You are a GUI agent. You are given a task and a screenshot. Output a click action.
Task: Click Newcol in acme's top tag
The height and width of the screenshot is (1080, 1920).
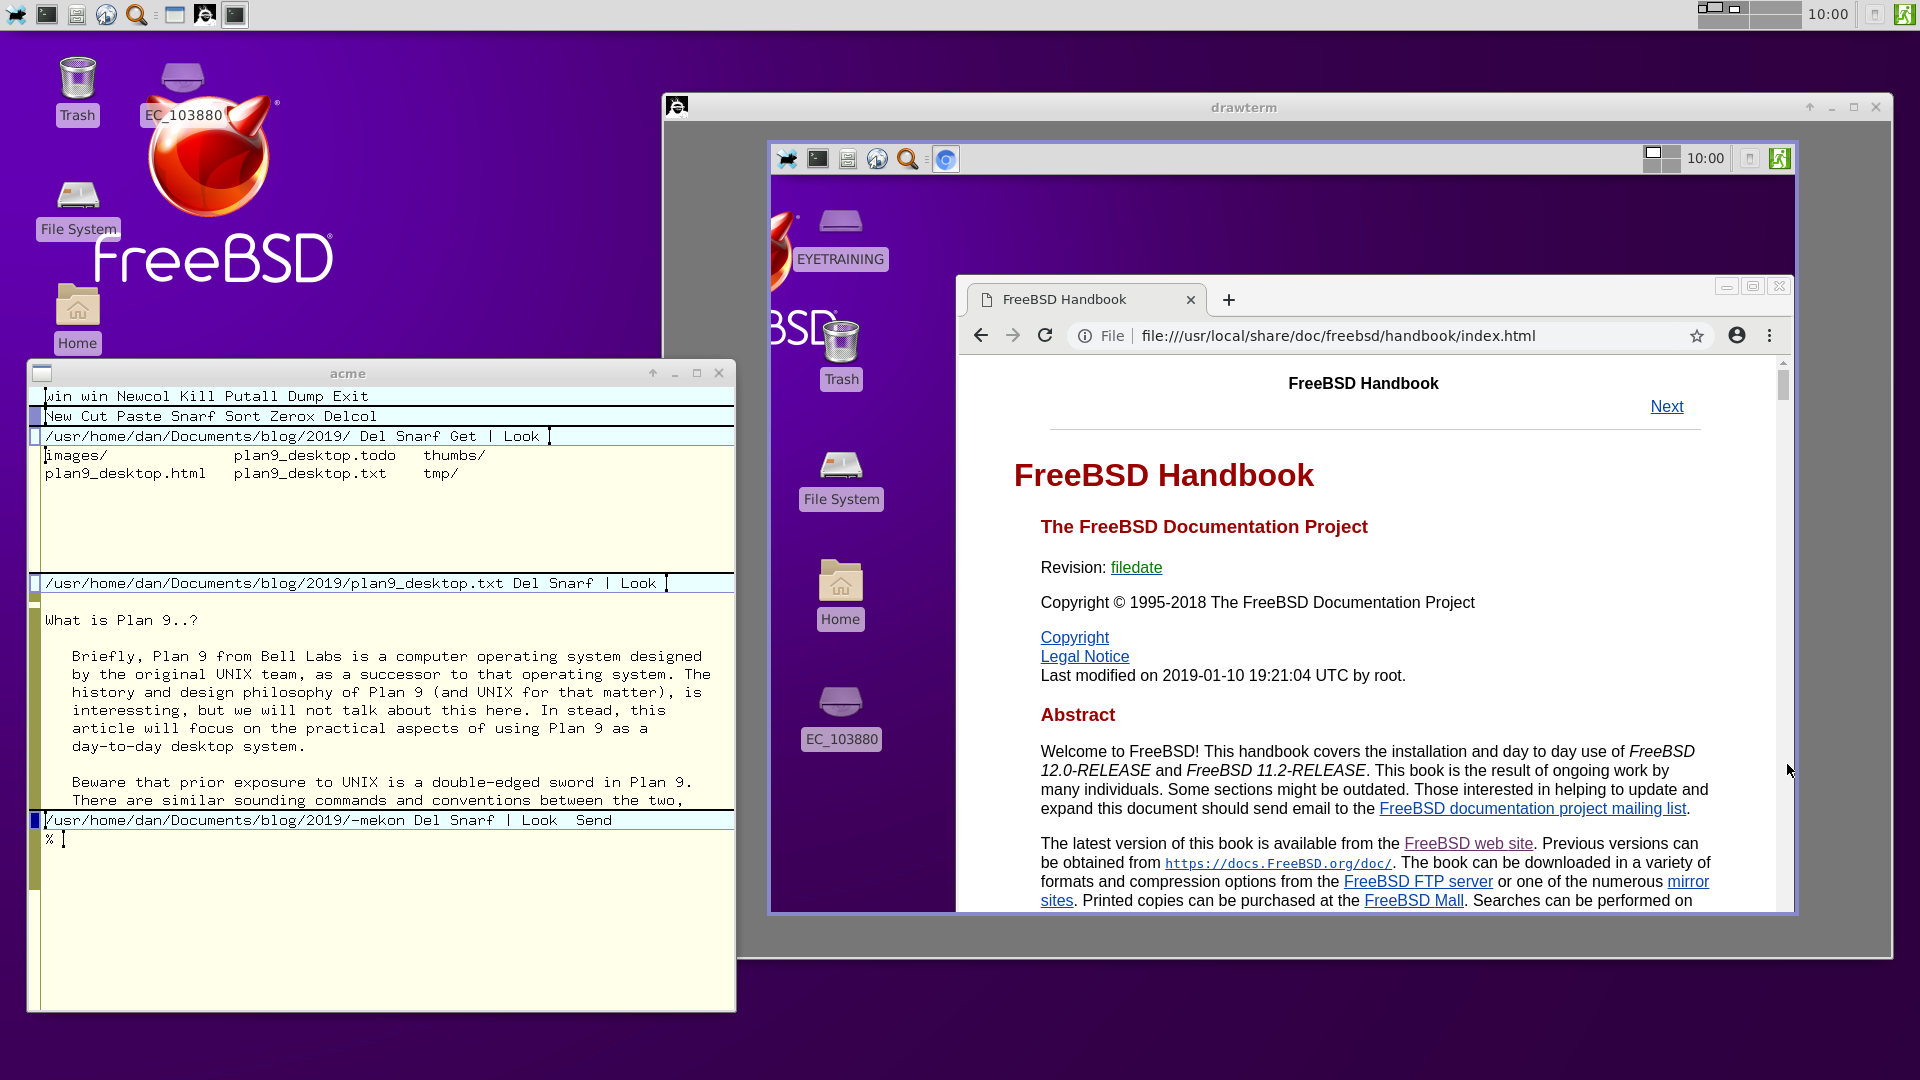tap(143, 396)
